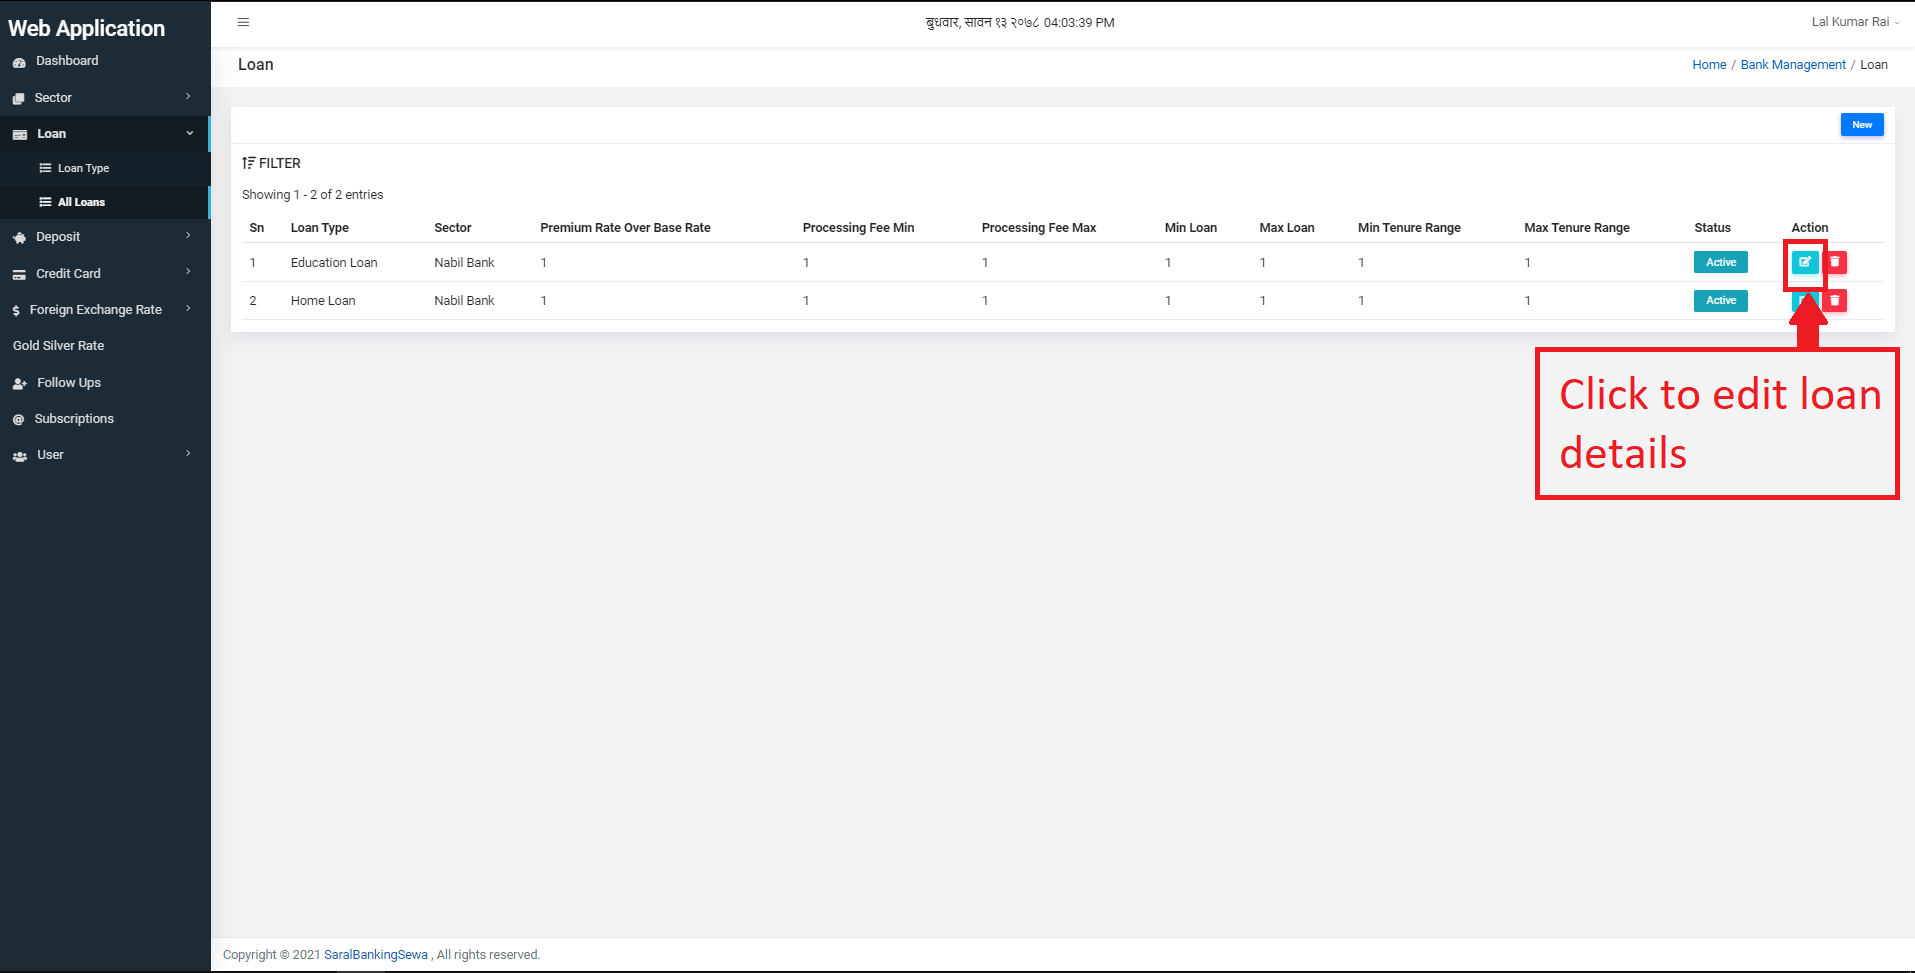Open the Dashboard menu item
The width and height of the screenshot is (1915, 973).
click(x=105, y=61)
